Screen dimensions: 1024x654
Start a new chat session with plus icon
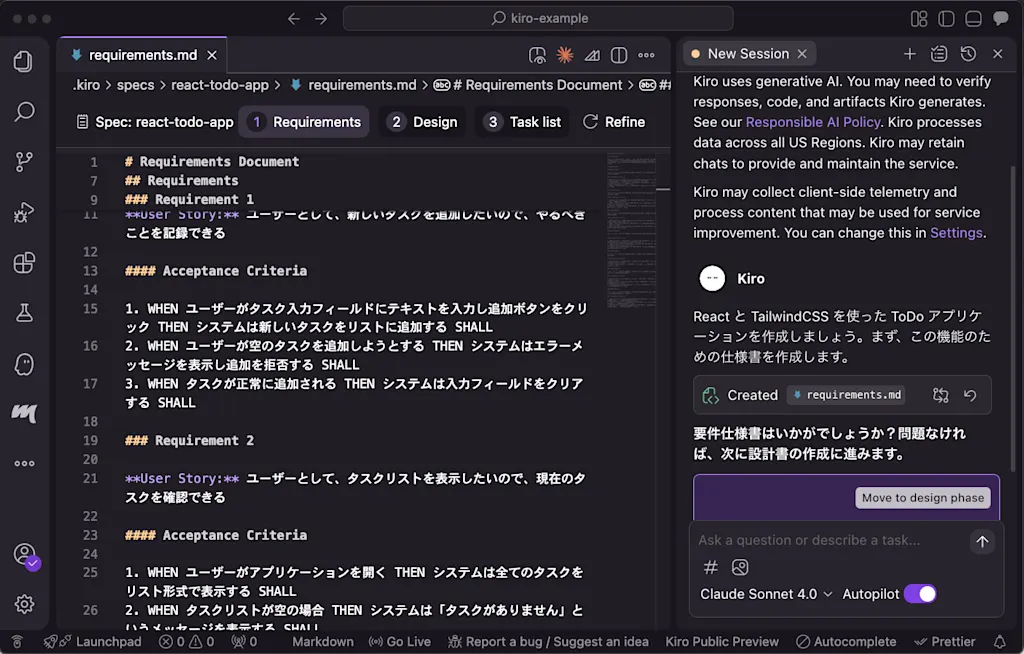pos(909,54)
